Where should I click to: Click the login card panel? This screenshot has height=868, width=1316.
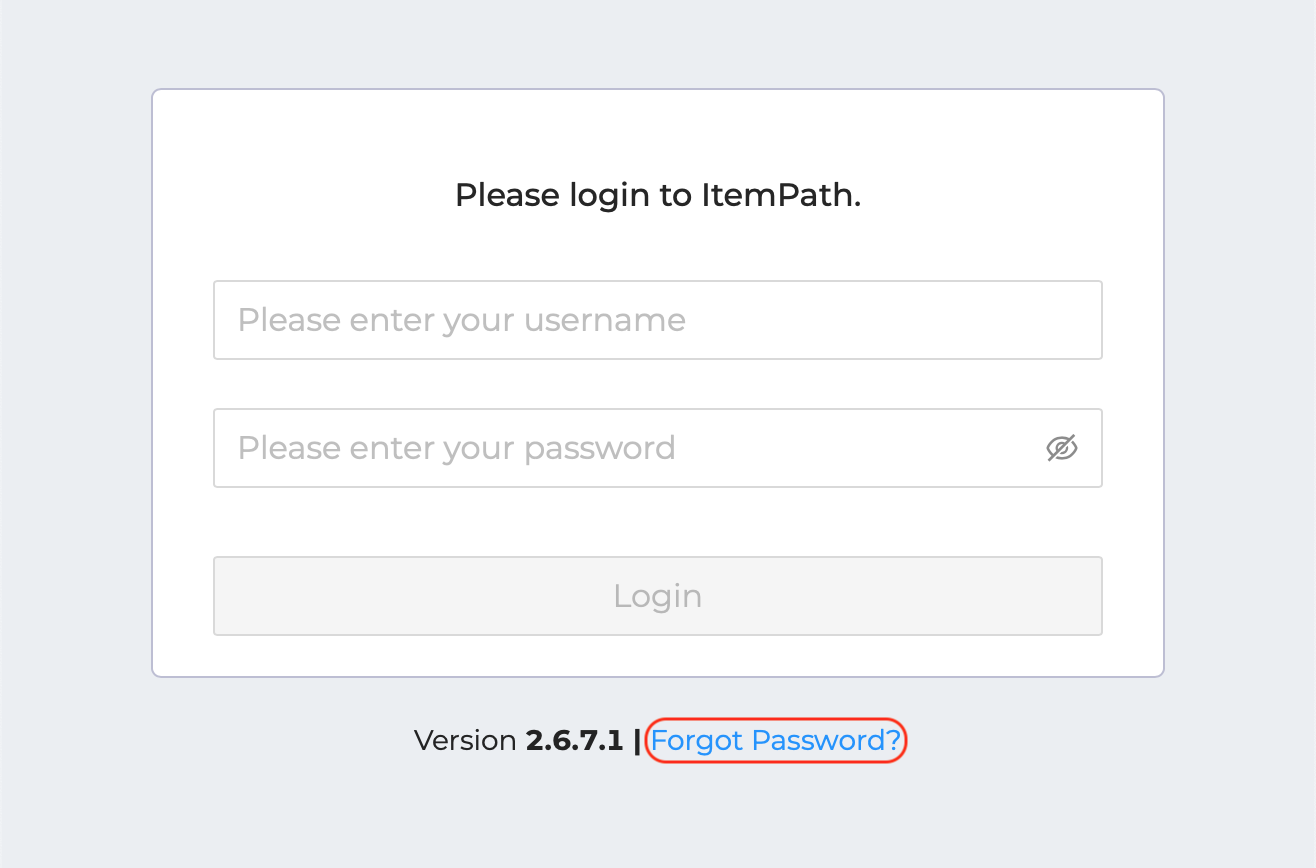658,140
